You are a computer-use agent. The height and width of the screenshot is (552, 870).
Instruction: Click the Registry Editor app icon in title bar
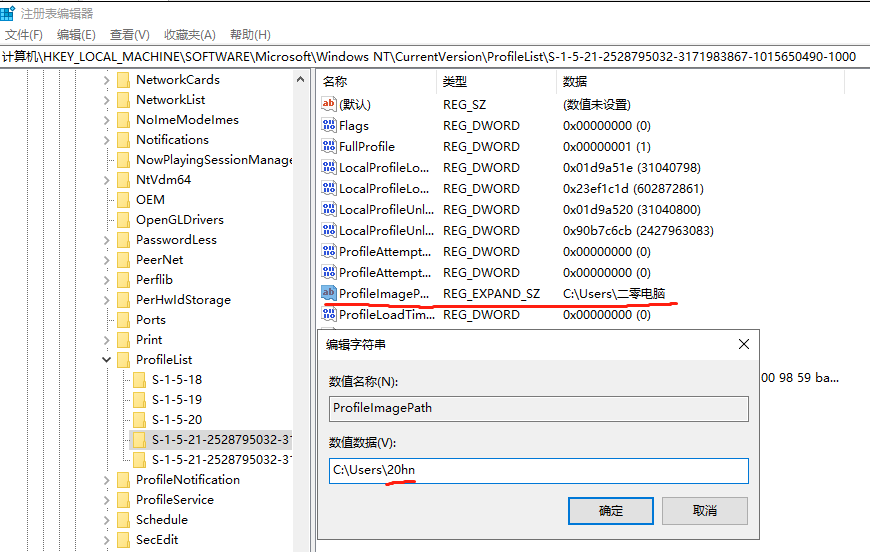click(9, 13)
